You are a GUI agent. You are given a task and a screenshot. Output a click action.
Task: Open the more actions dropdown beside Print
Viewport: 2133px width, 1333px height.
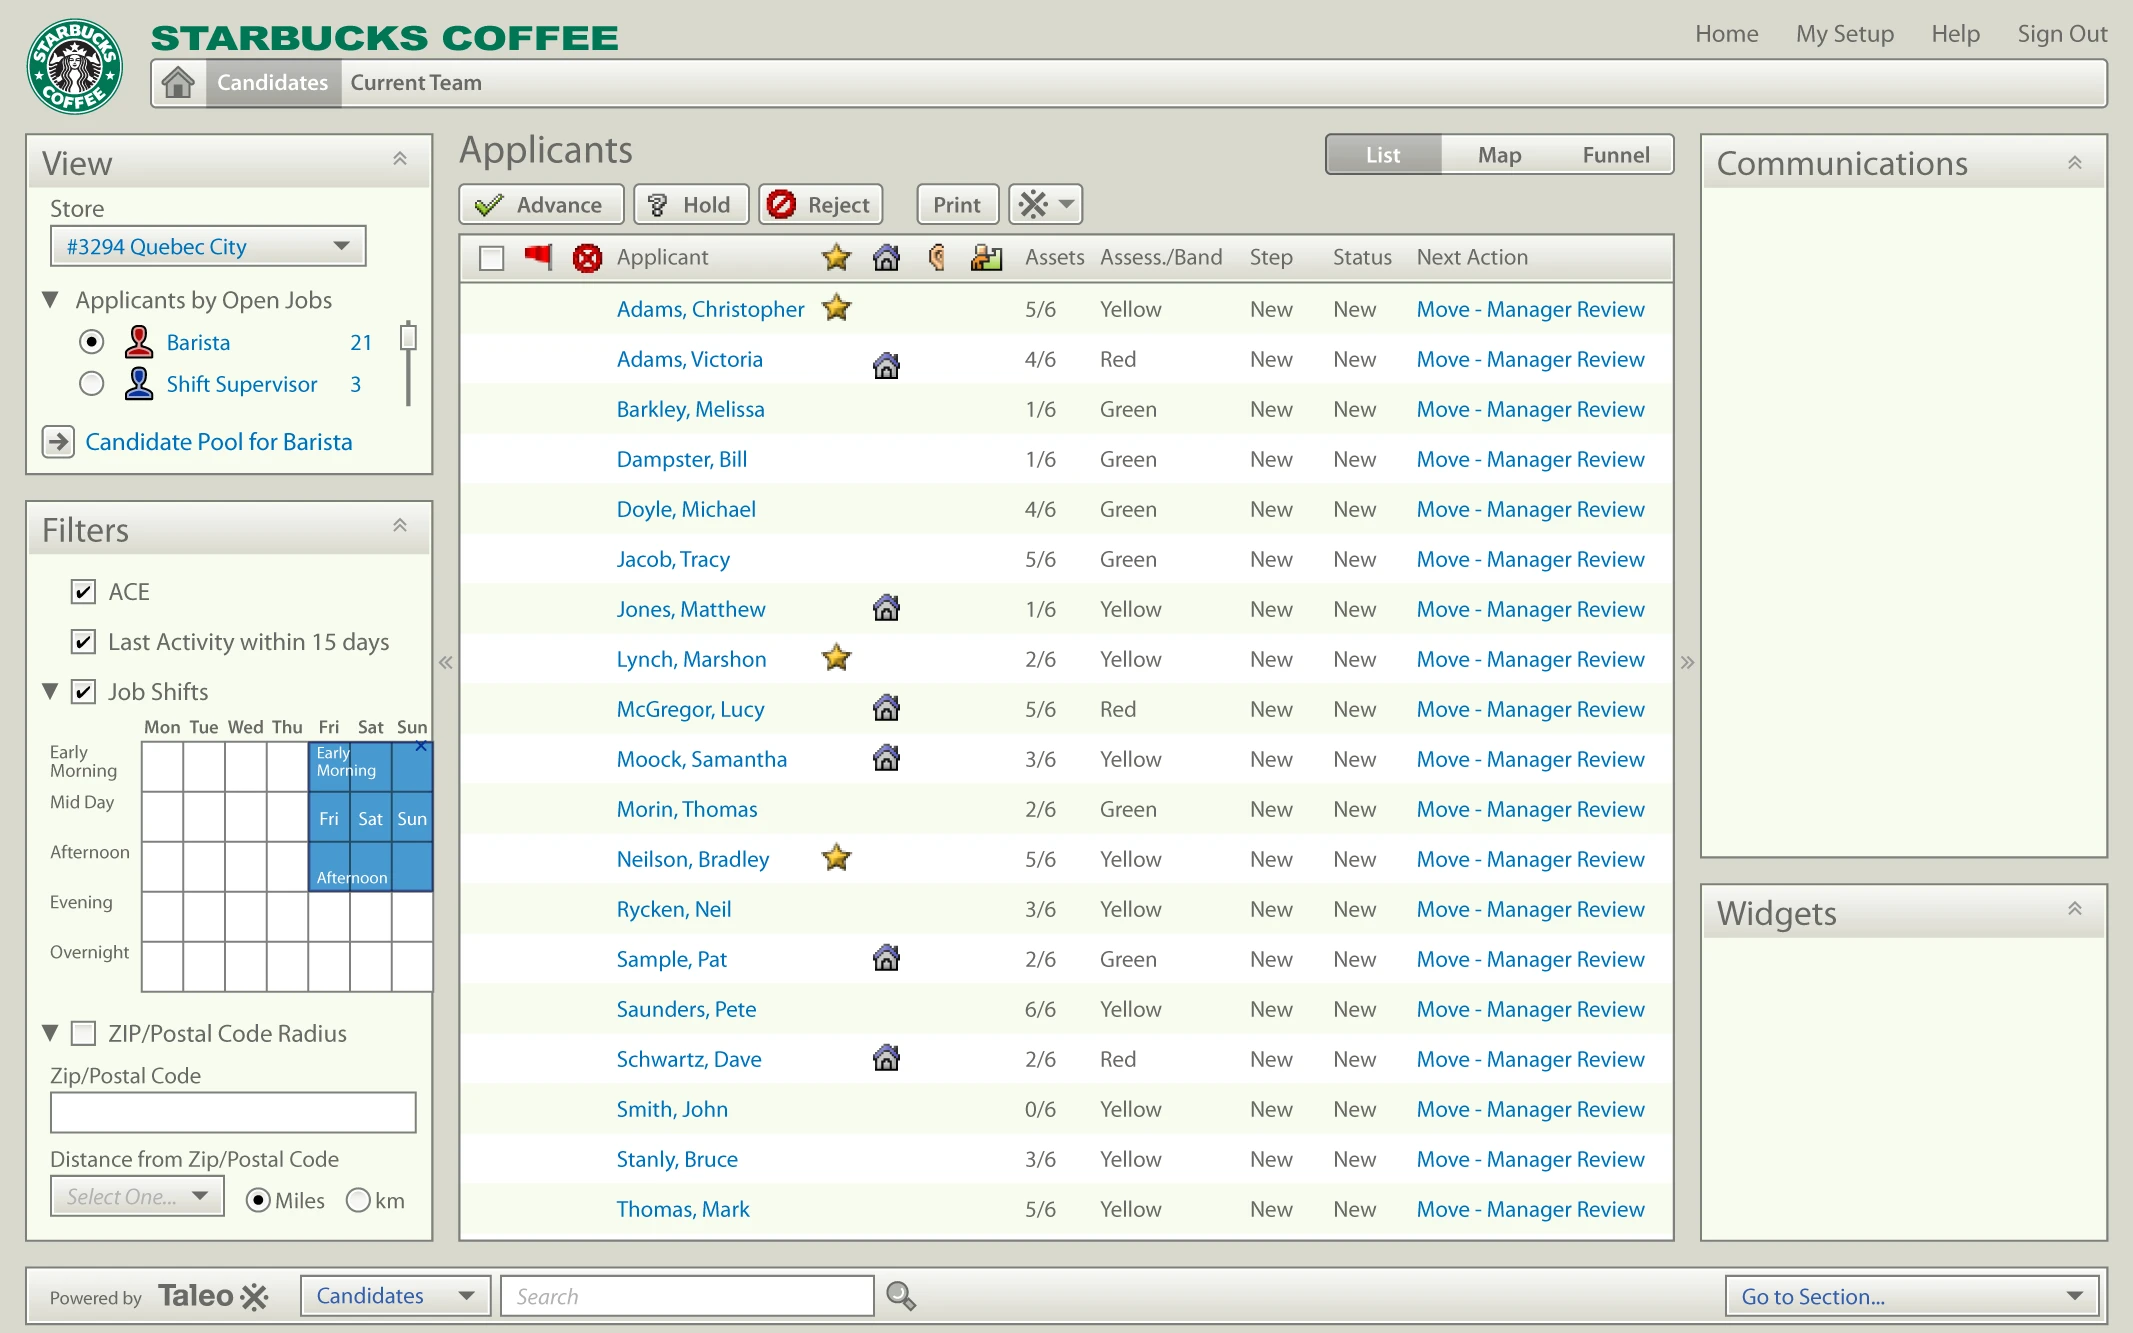(1045, 205)
